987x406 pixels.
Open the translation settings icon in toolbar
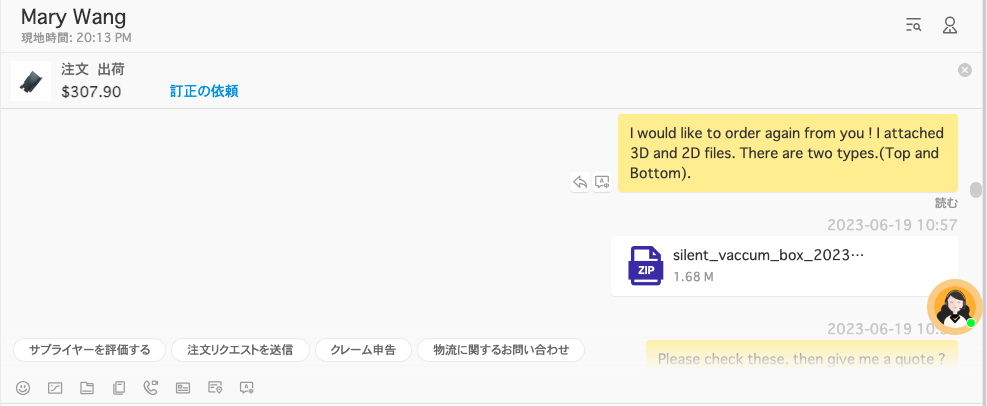point(247,388)
